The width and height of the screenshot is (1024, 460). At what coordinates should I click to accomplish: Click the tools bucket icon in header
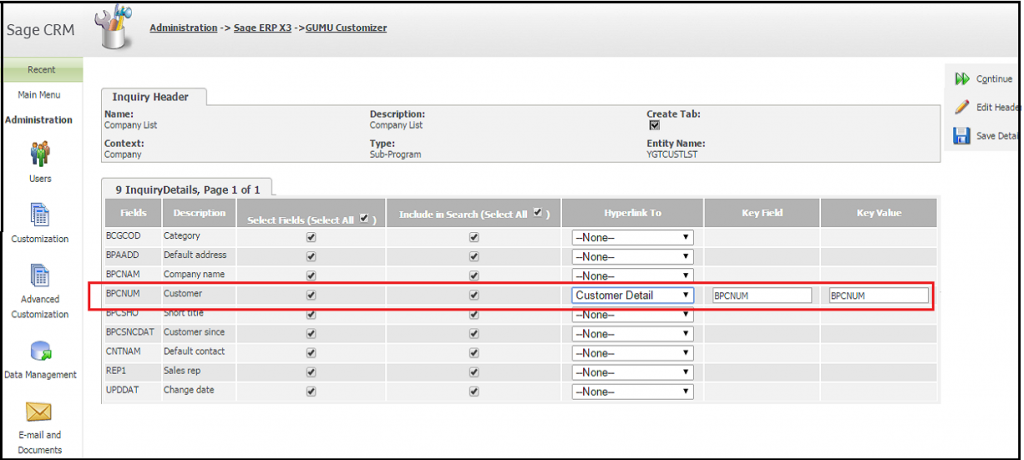tap(116, 27)
